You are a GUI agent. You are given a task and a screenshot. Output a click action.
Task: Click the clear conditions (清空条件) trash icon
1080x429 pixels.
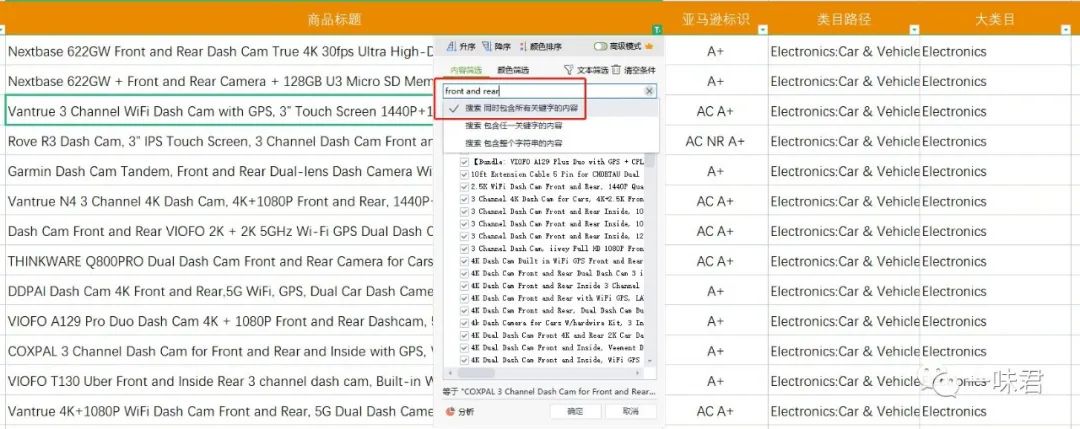click(x=616, y=70)
